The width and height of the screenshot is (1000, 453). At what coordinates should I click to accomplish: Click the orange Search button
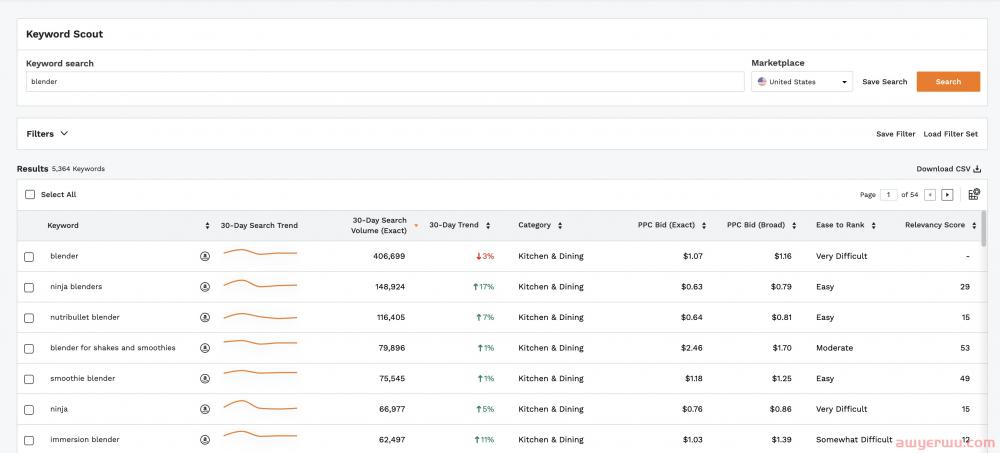click(948, 82)
